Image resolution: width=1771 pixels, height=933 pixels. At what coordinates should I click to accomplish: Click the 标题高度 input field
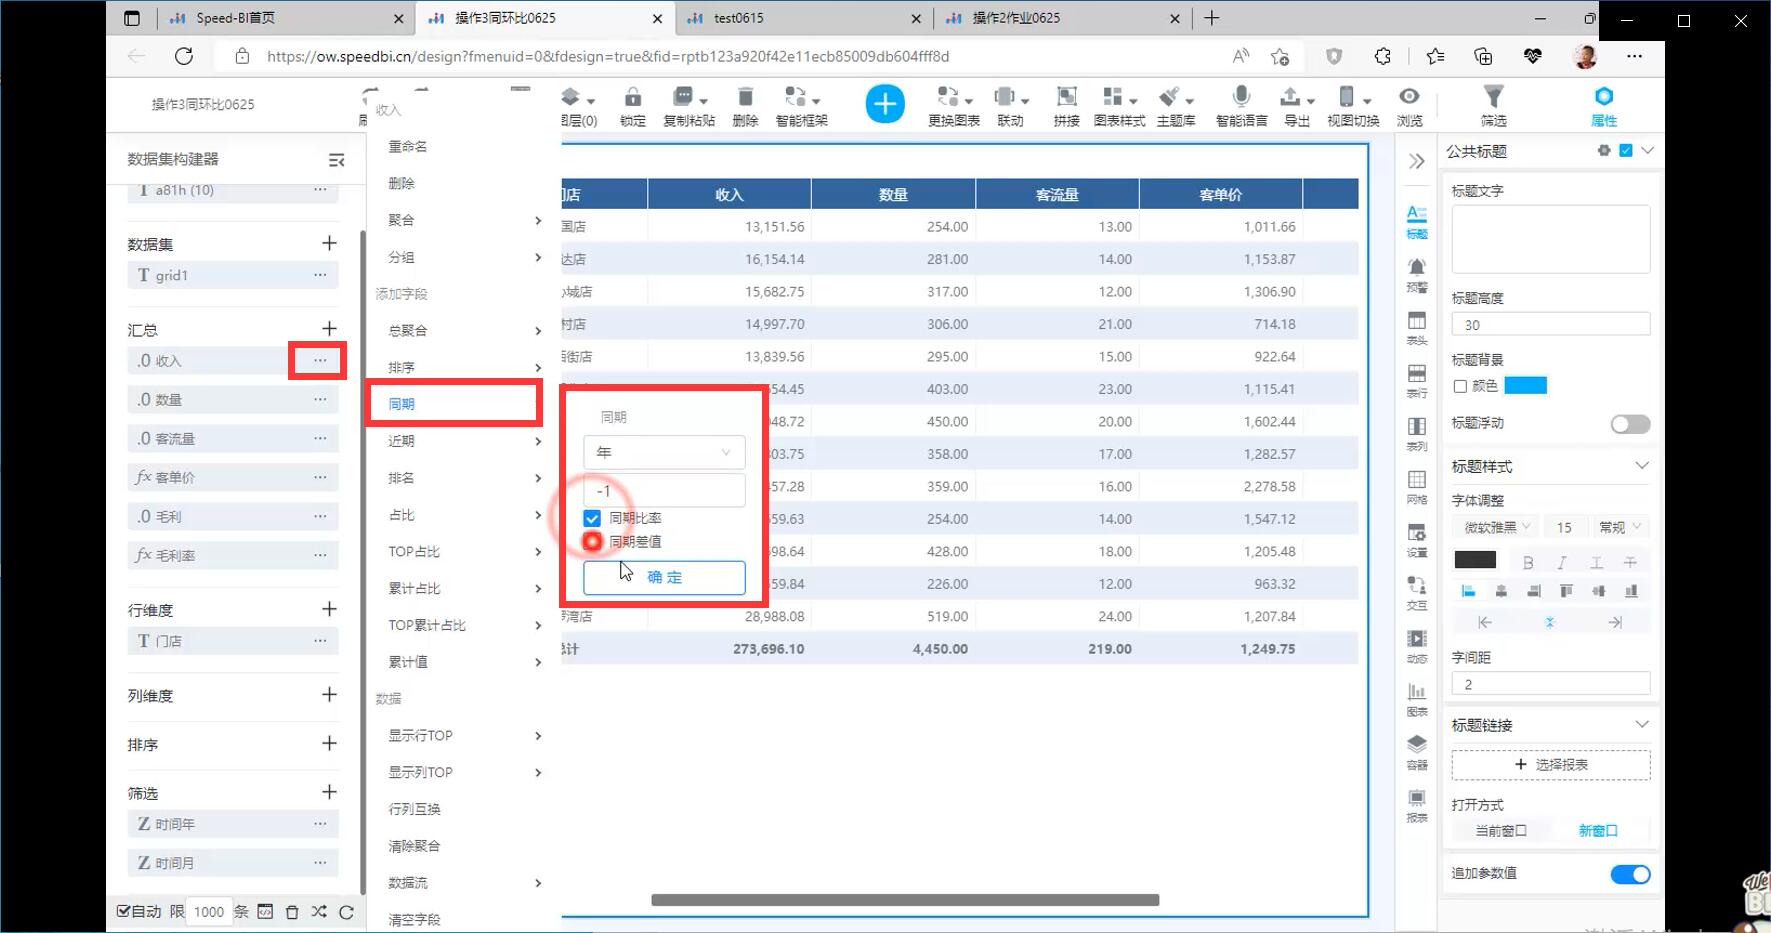(x=1550, y=325)
